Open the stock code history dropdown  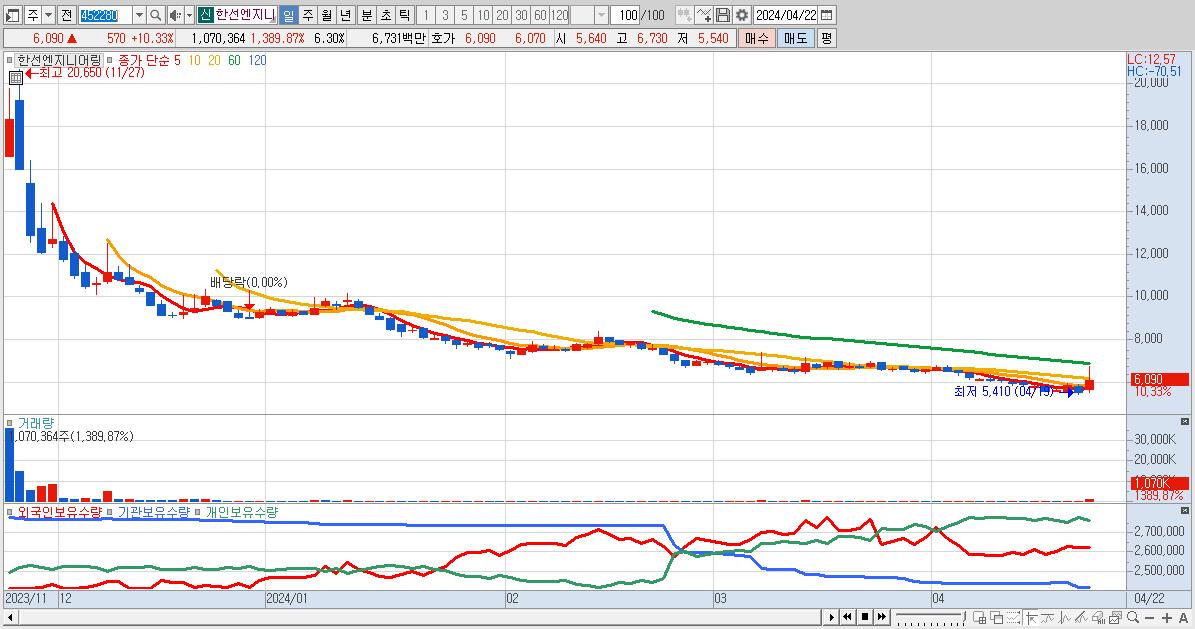(x=139, y=14)
